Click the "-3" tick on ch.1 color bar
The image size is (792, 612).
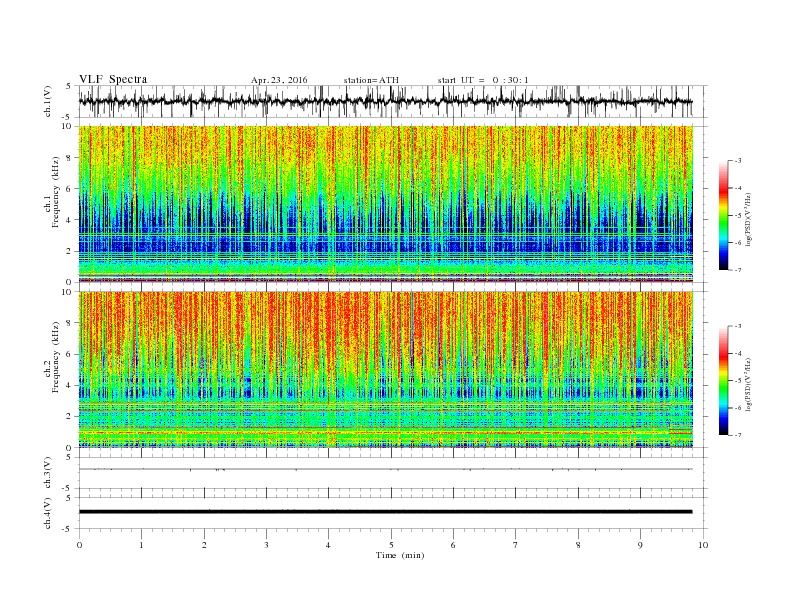click(738, 161)
